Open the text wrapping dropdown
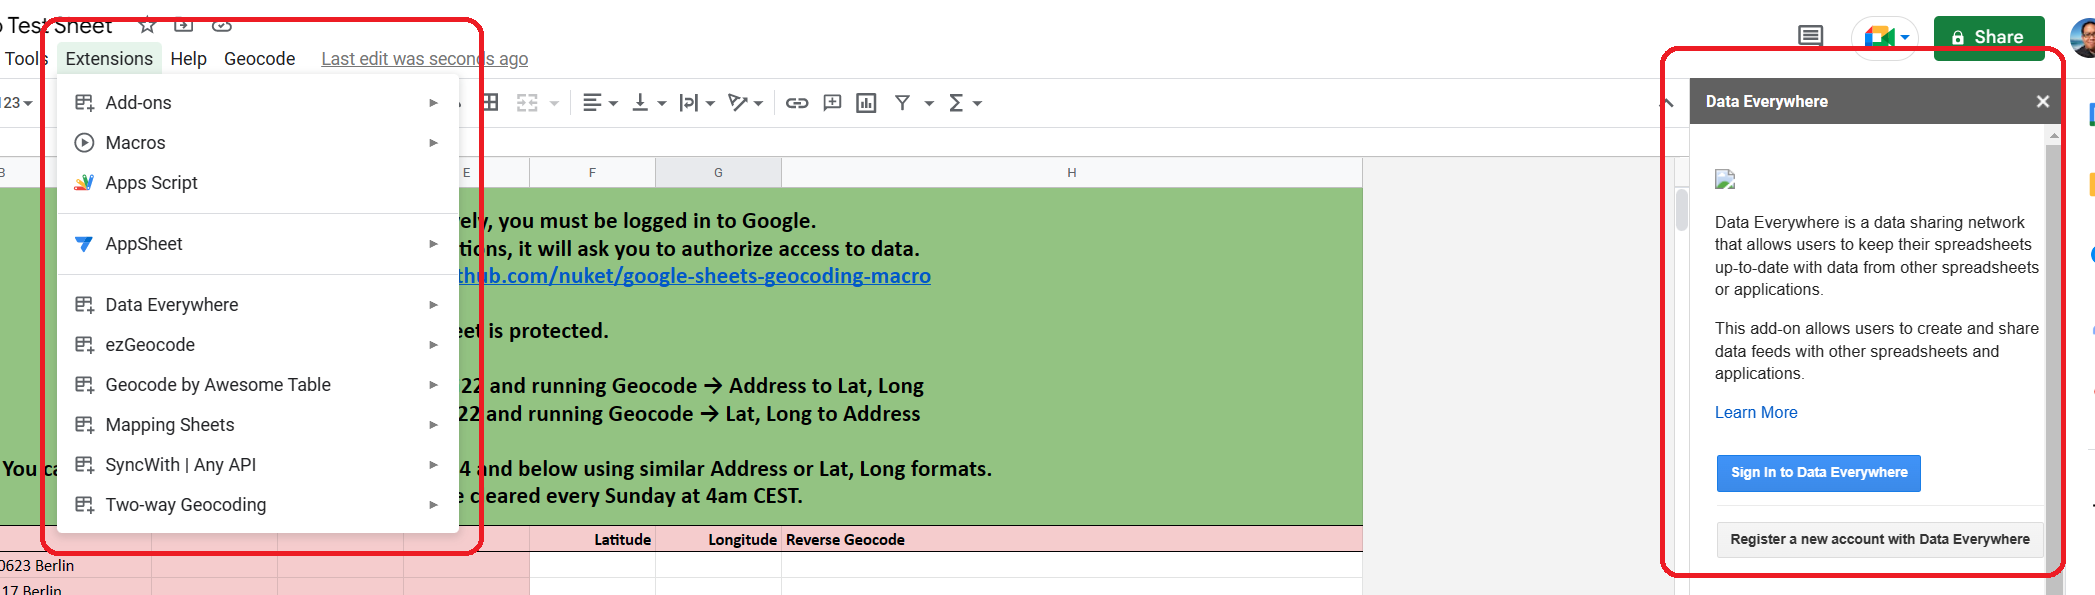 coord(697,102)
